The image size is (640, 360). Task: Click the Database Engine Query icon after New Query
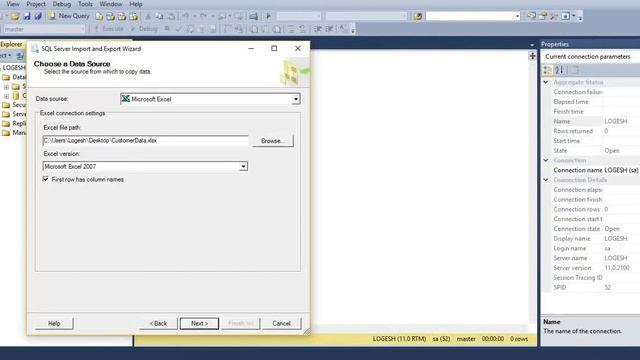coord(99,16)
